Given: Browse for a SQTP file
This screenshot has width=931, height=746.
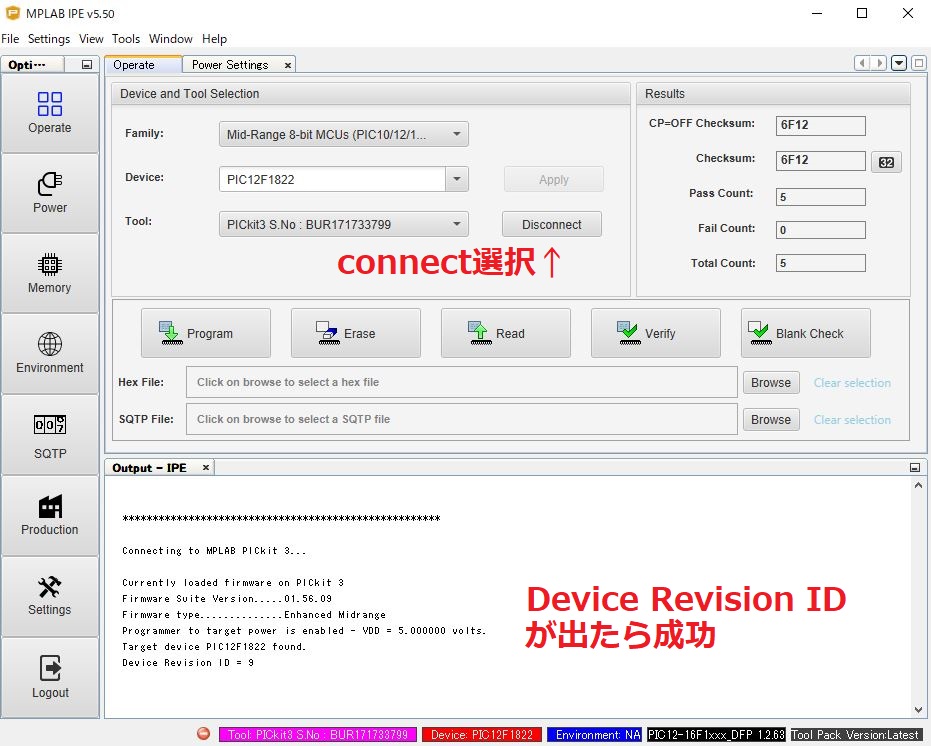Looking at the screenshot, I should (x=771, y=419).
